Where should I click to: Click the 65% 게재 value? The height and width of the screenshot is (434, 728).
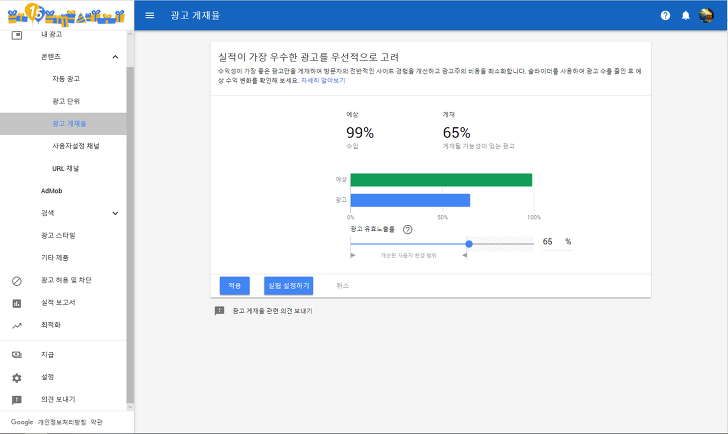(456, 133)
